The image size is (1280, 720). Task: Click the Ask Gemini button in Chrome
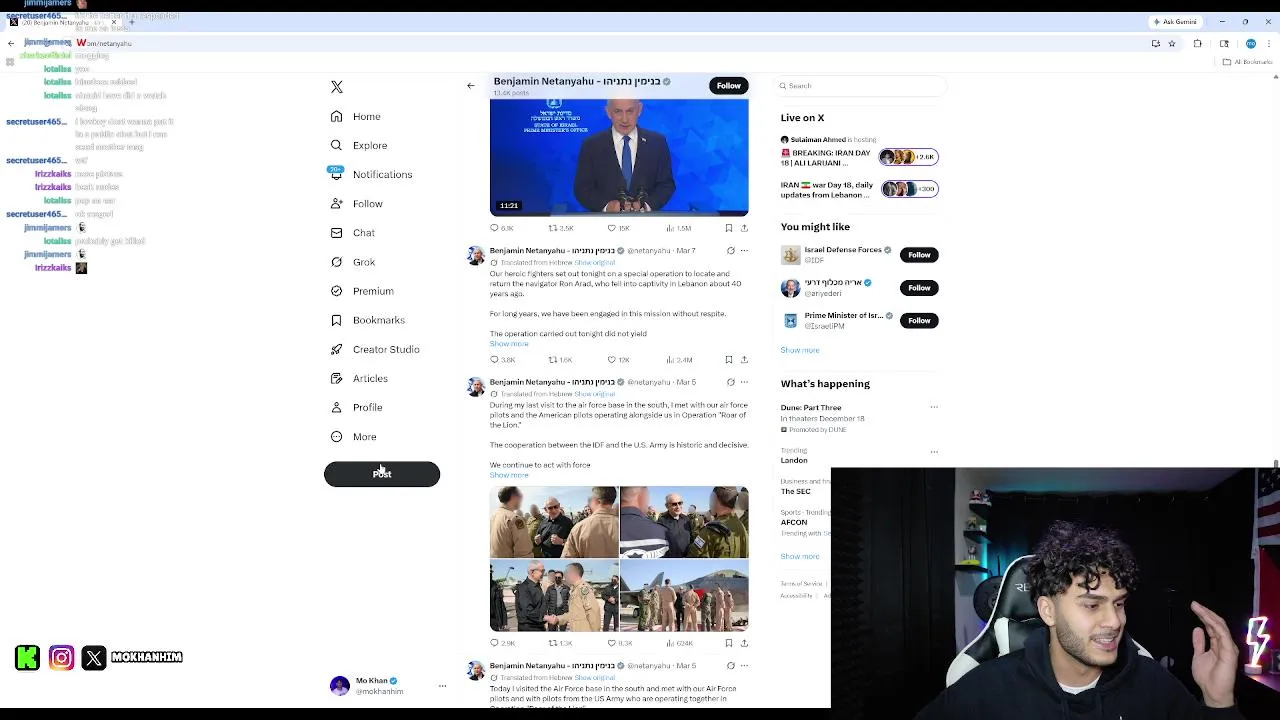click(1175, 22)
